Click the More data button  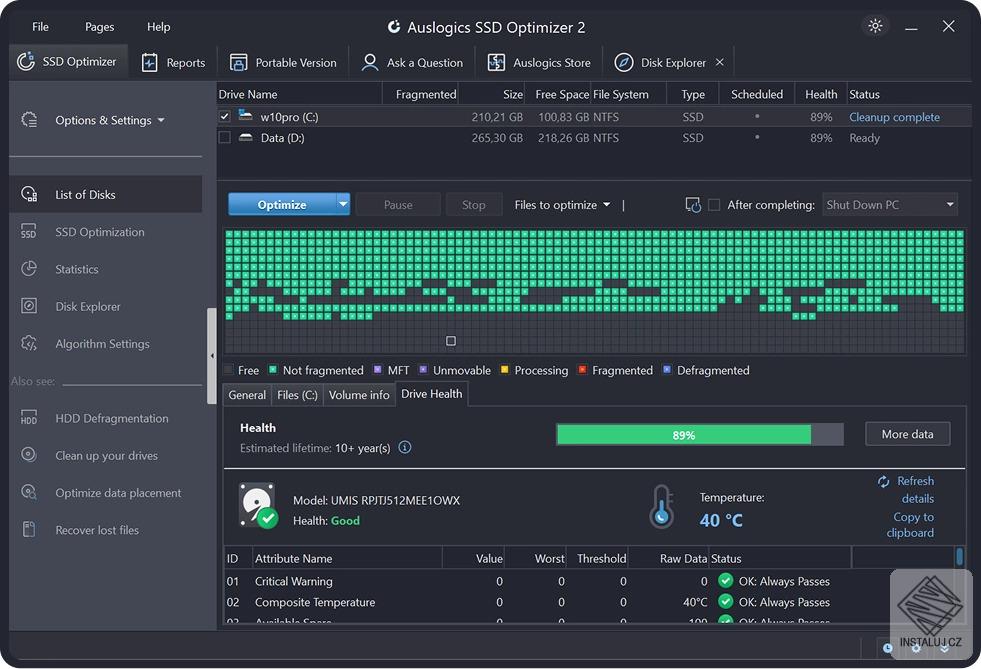[x=907, y=434]
